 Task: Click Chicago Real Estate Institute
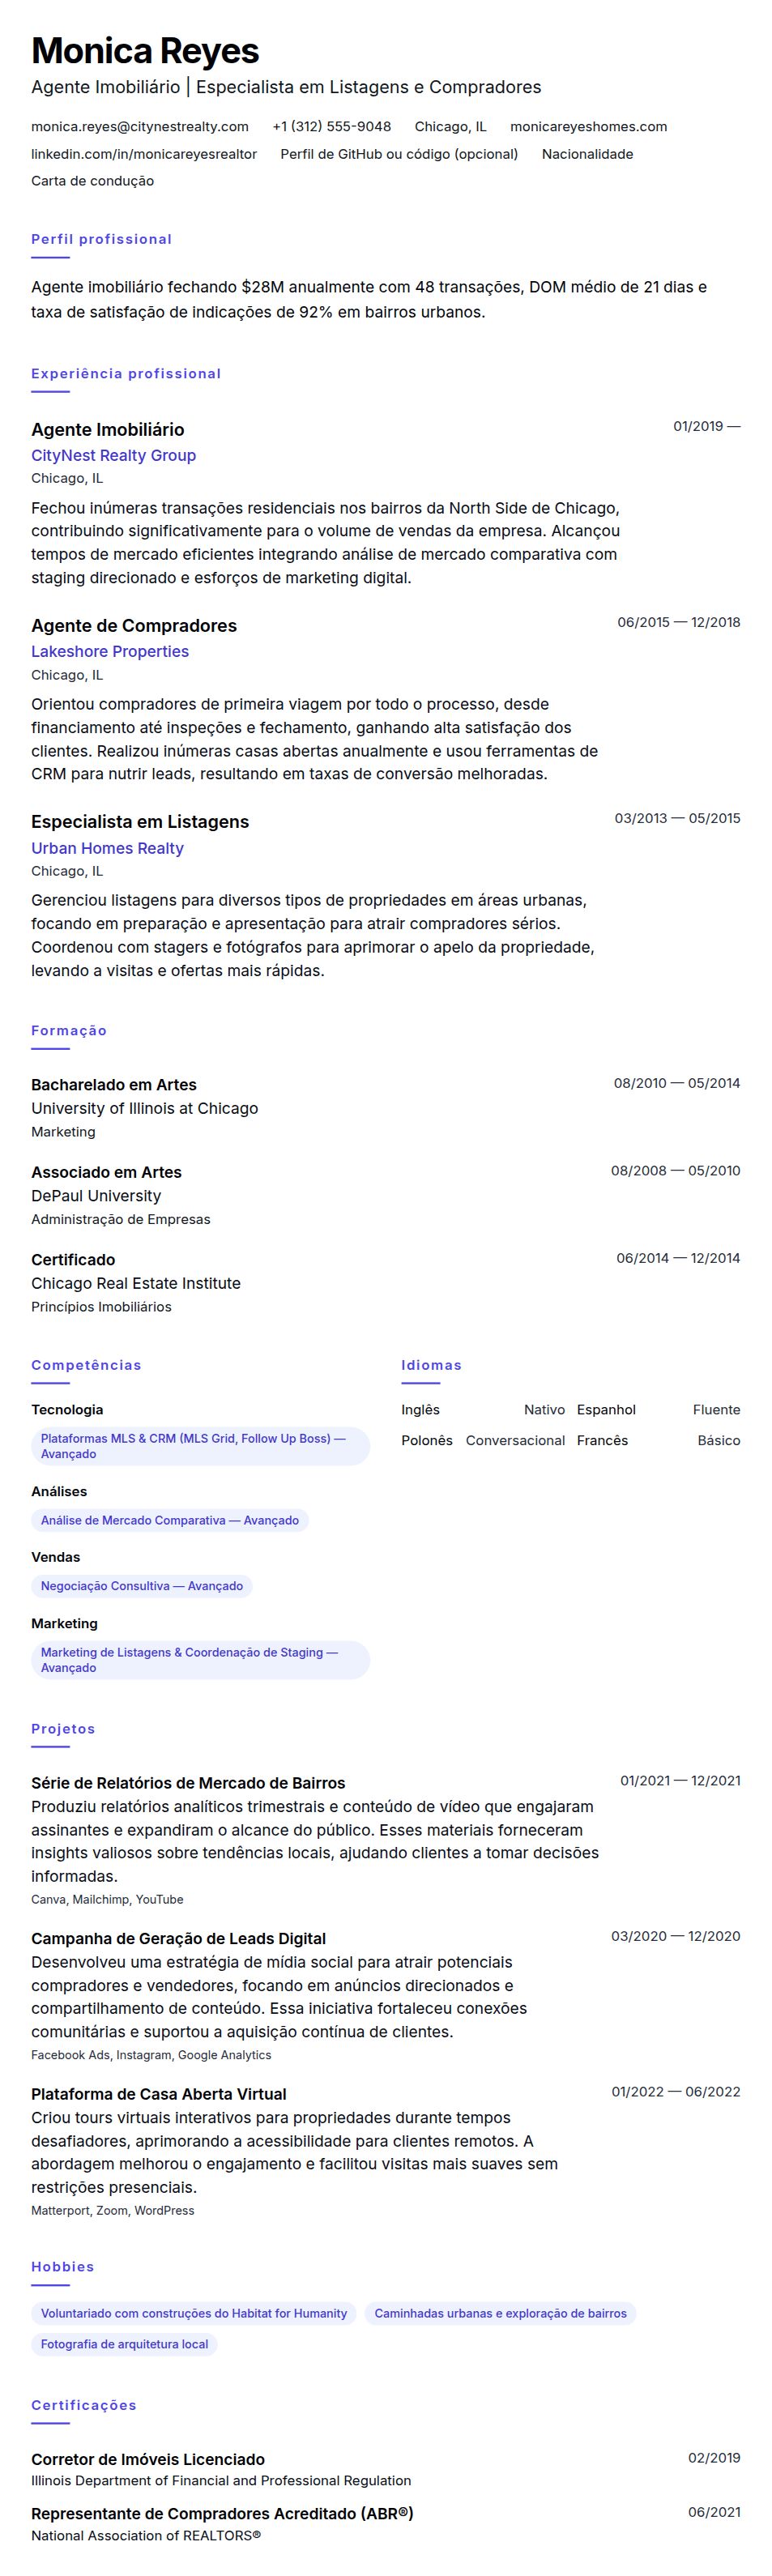[136, 1283]
